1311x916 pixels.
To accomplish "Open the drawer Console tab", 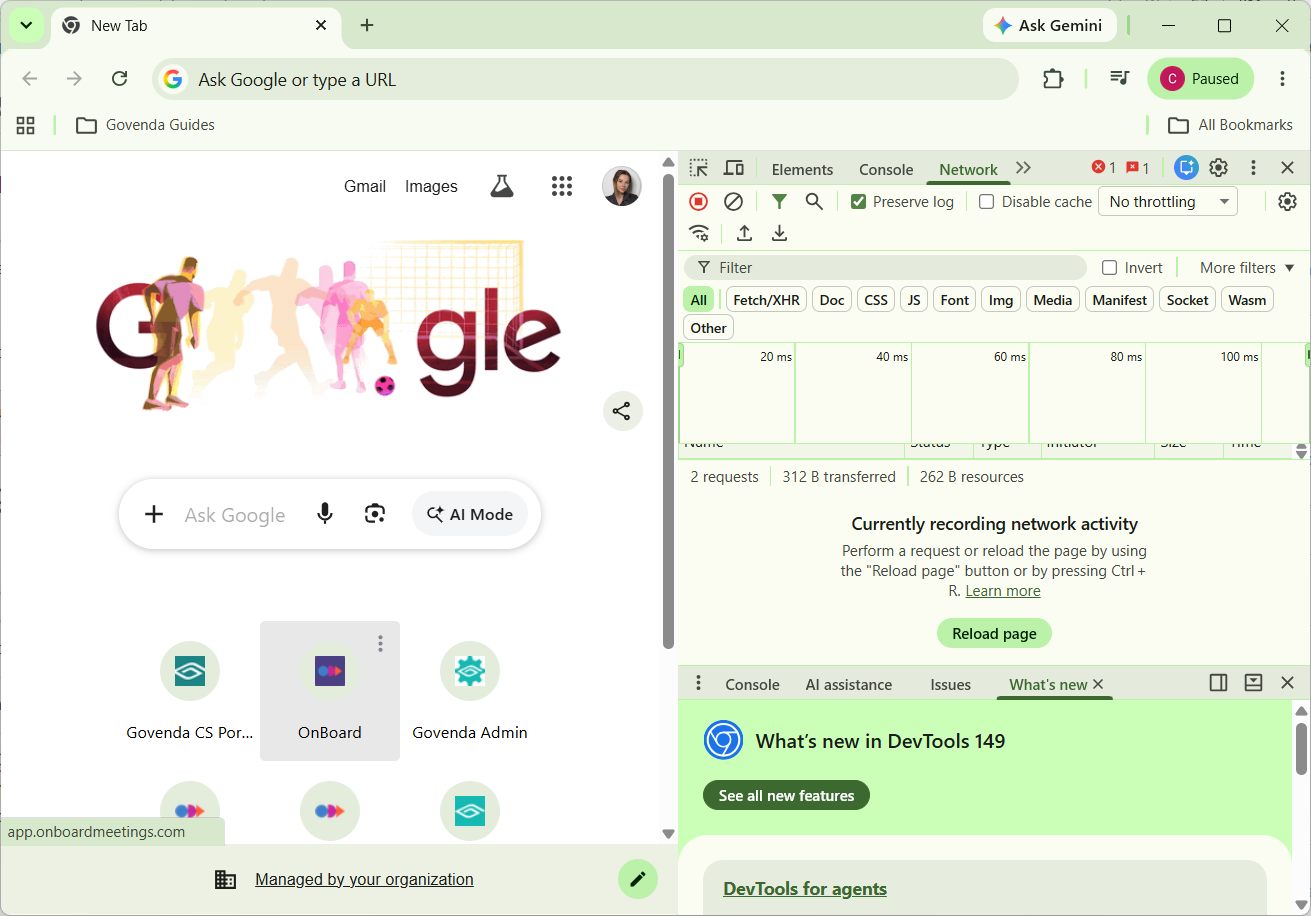I will coord(752,685).
